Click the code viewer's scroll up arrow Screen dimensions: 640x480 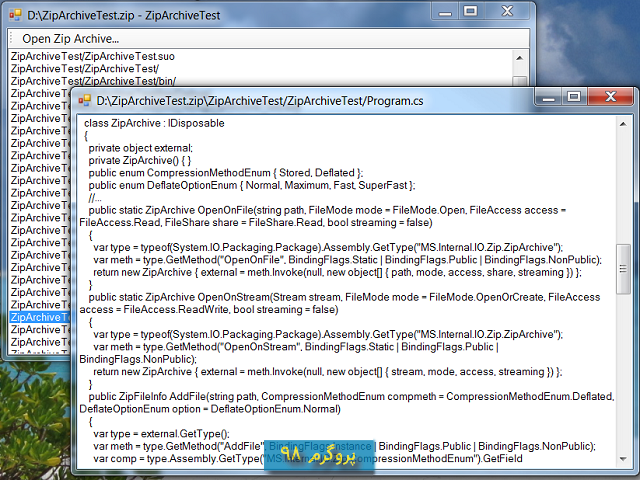click(x=623, y=122)
